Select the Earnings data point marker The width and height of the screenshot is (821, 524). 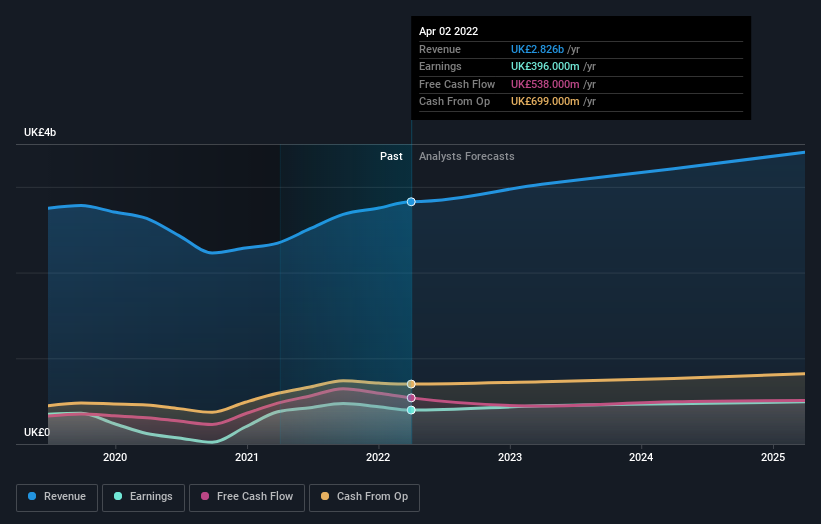pyautogui.click(x=411, y=410)
